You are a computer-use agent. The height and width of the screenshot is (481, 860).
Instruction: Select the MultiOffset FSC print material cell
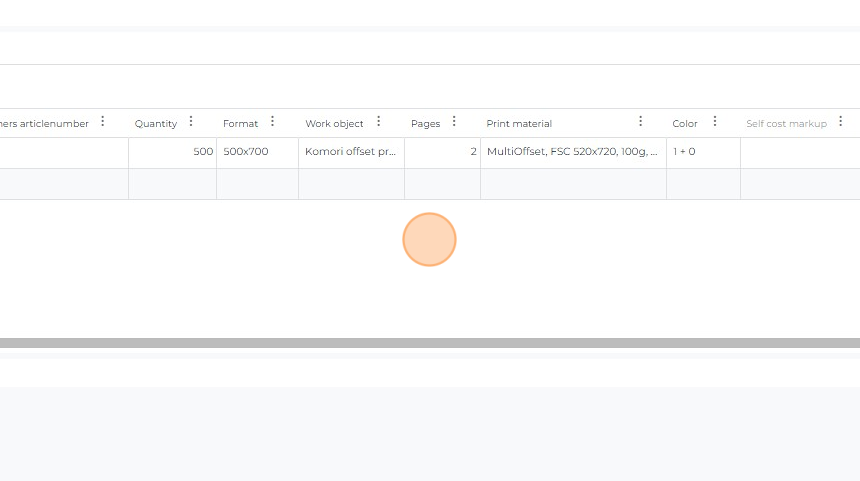click(x=573, y=152)
